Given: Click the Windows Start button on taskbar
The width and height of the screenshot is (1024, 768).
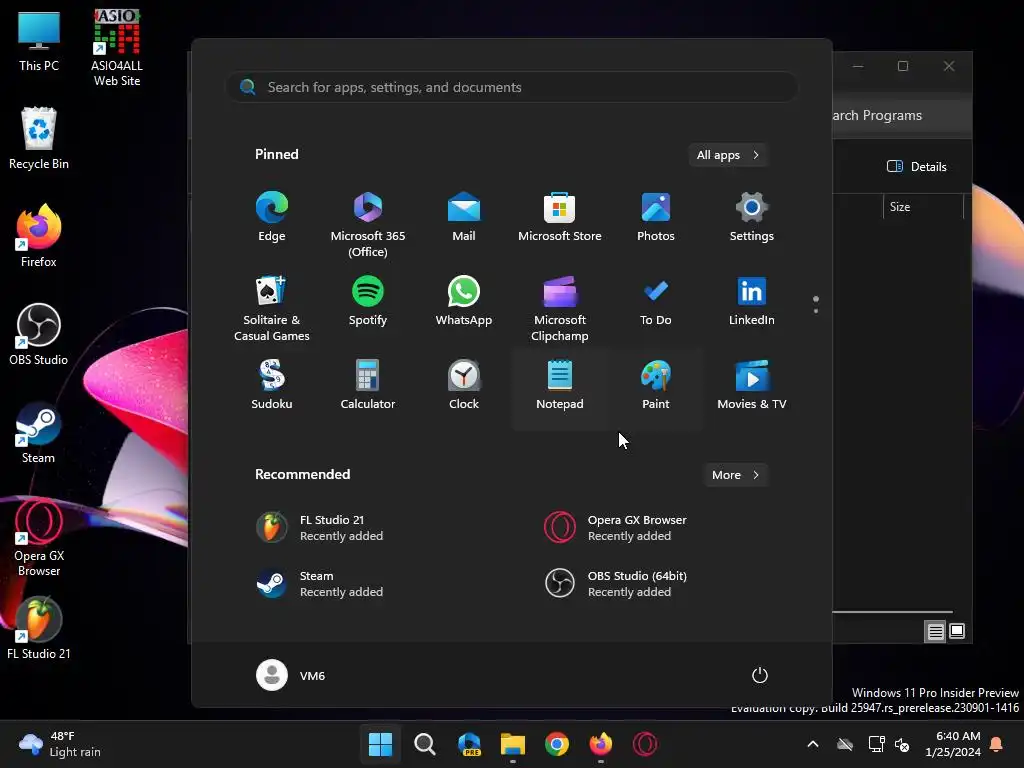Looking at the screenshot, I should [381, 744].
